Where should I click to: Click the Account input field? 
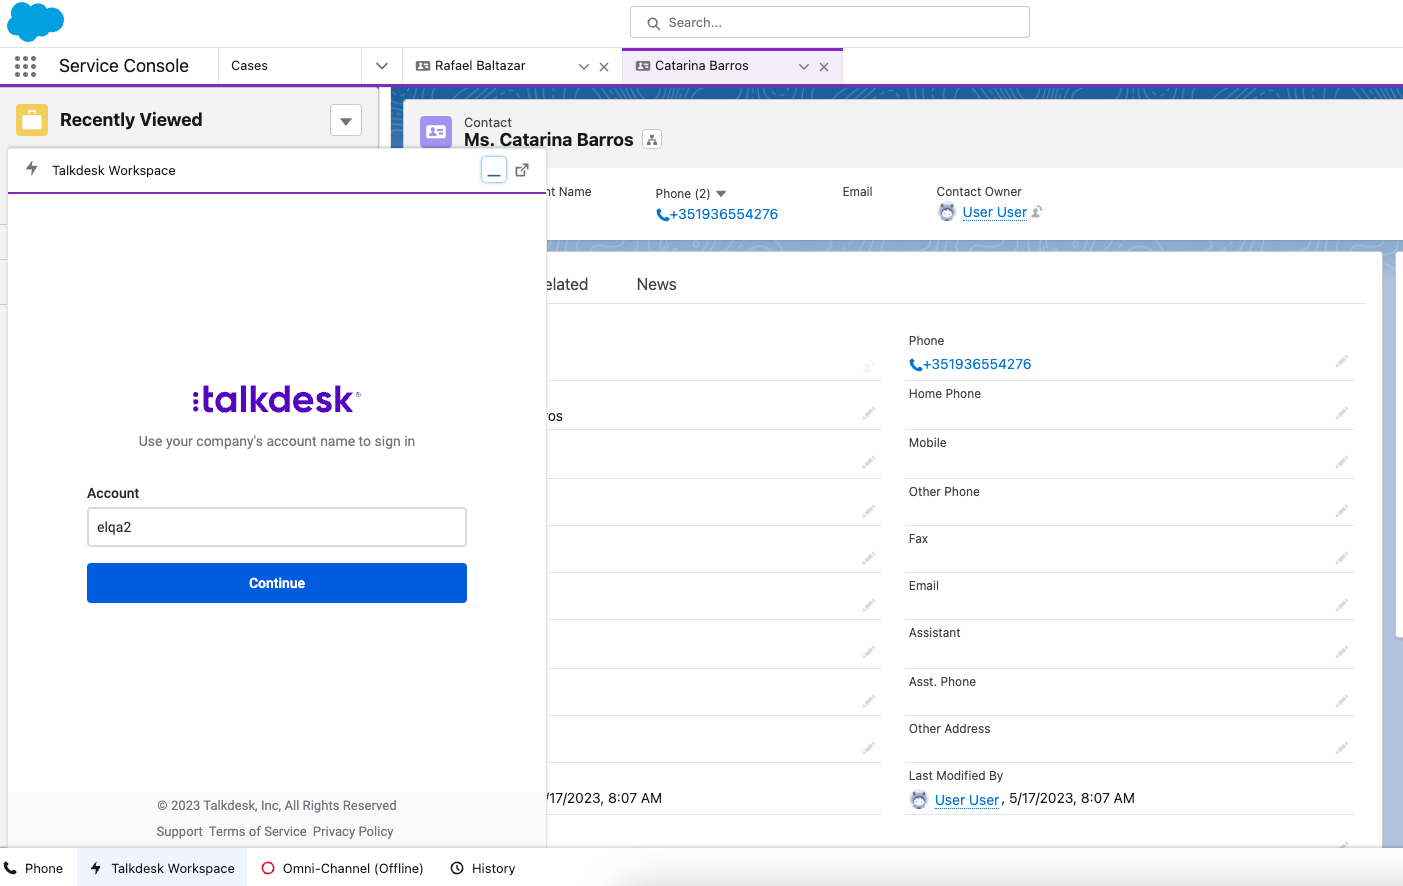[277, 527]
